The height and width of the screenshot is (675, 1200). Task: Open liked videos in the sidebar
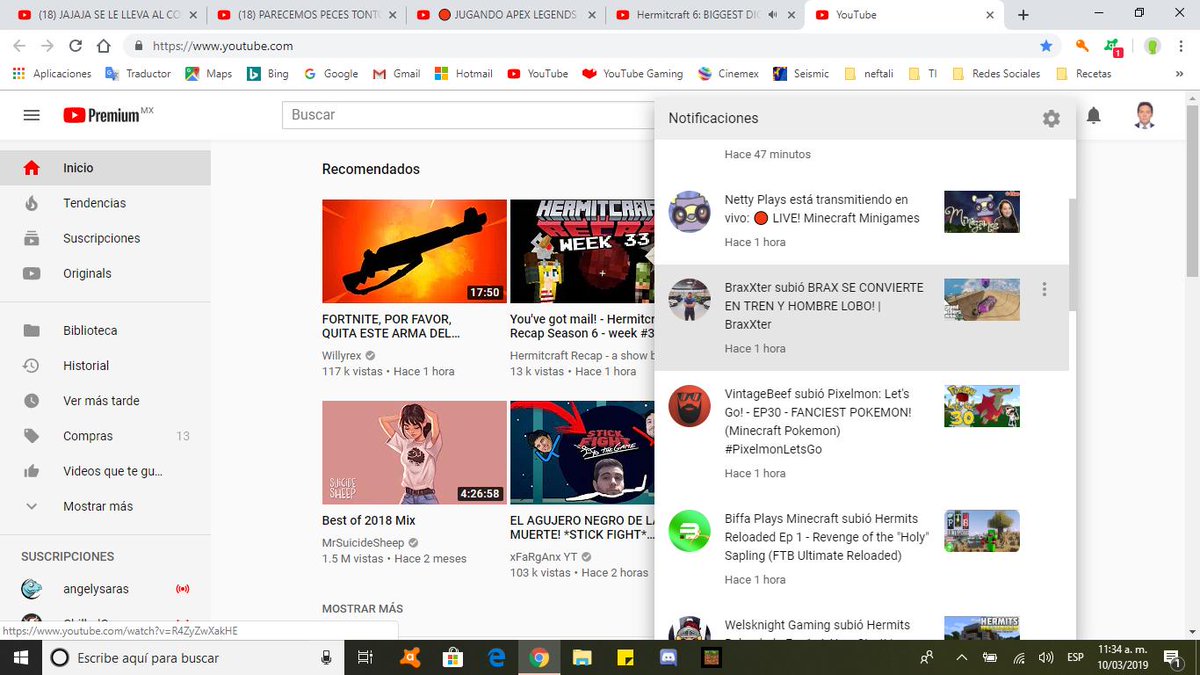tap(105, 471)
